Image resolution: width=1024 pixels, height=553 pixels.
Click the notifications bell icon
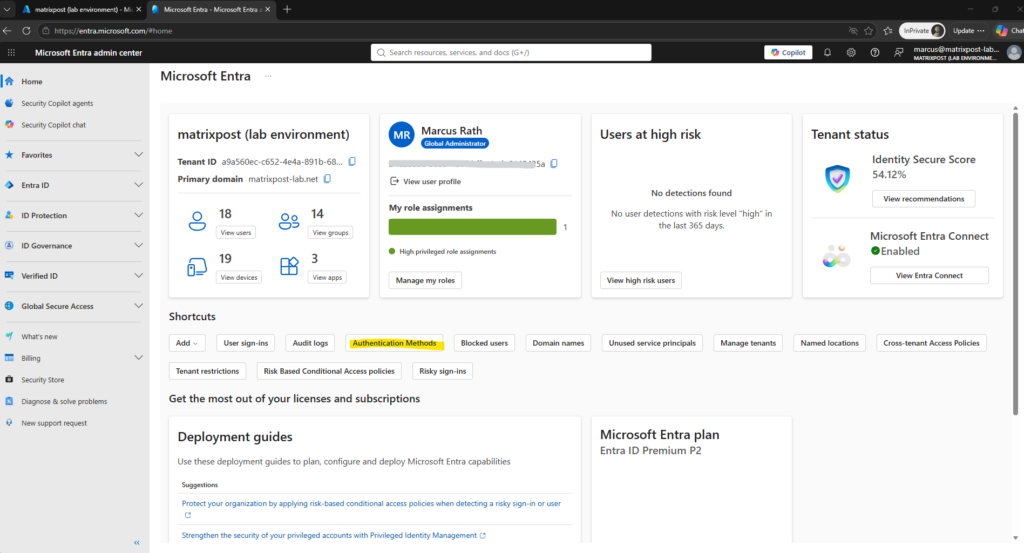(x=827, y=53)
